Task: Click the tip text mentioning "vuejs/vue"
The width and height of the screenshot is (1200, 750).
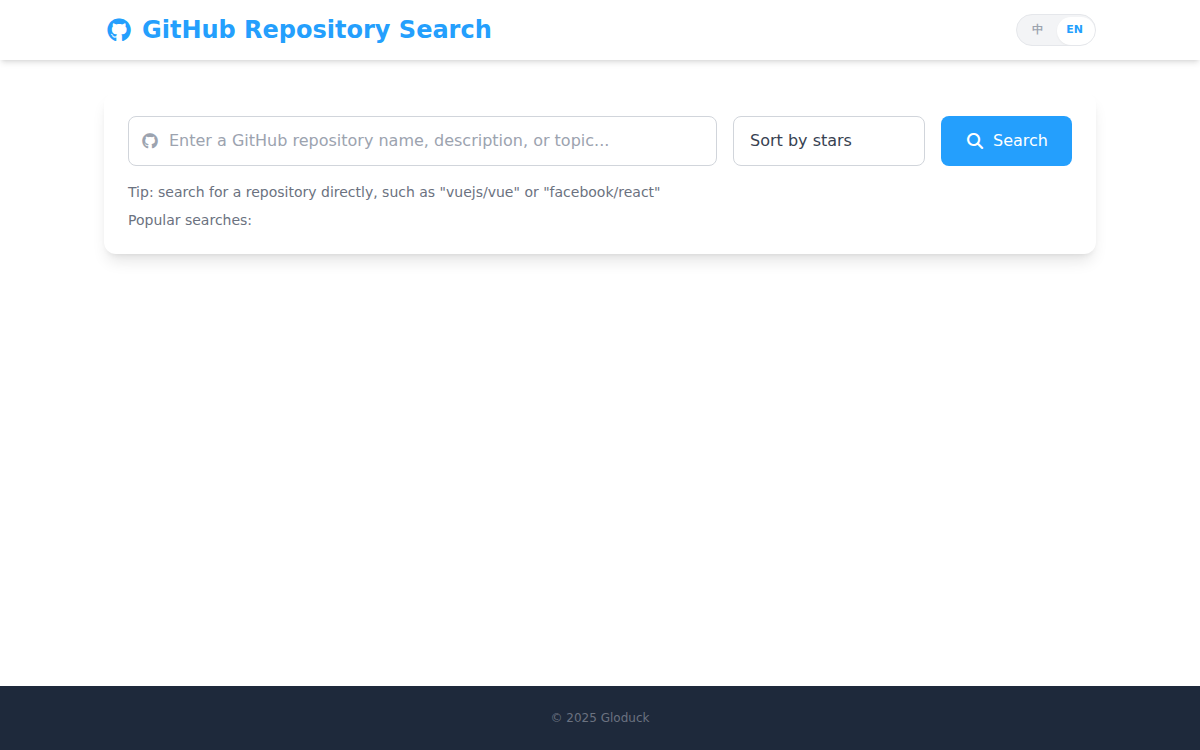Action: tap(394, 192)
